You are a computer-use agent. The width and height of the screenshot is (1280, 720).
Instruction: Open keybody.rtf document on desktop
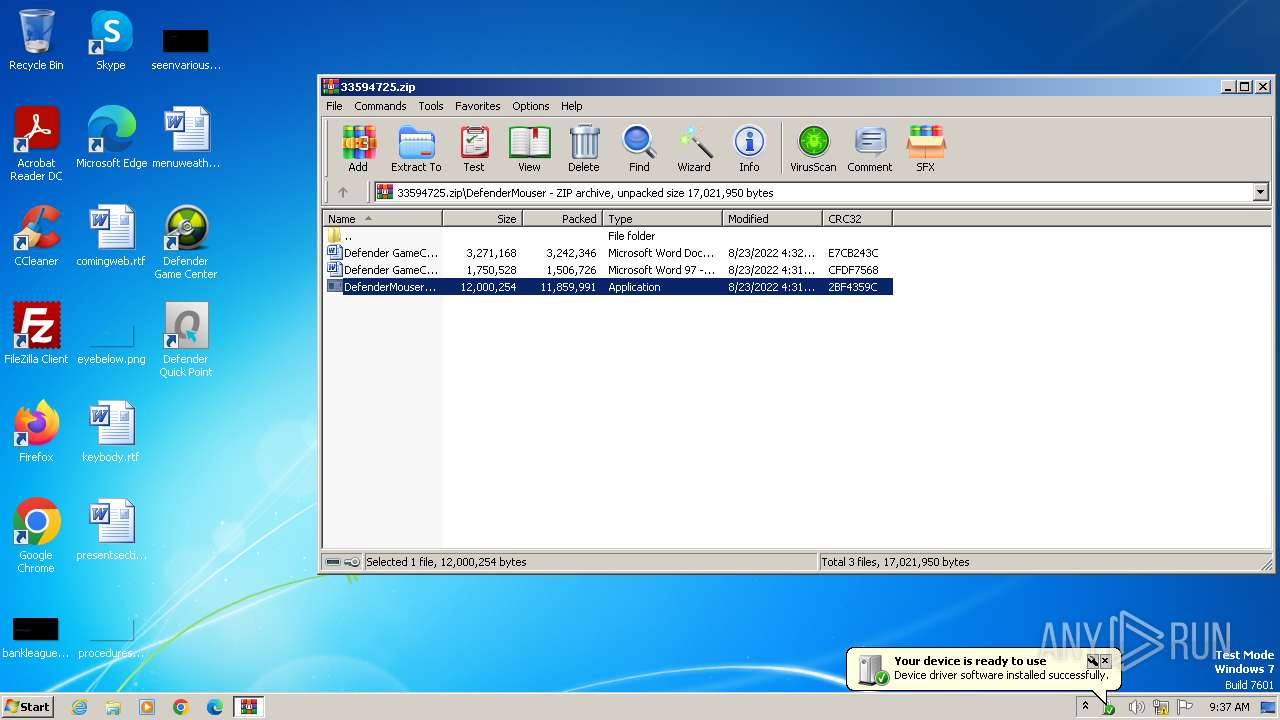click(x=111, y=433)
